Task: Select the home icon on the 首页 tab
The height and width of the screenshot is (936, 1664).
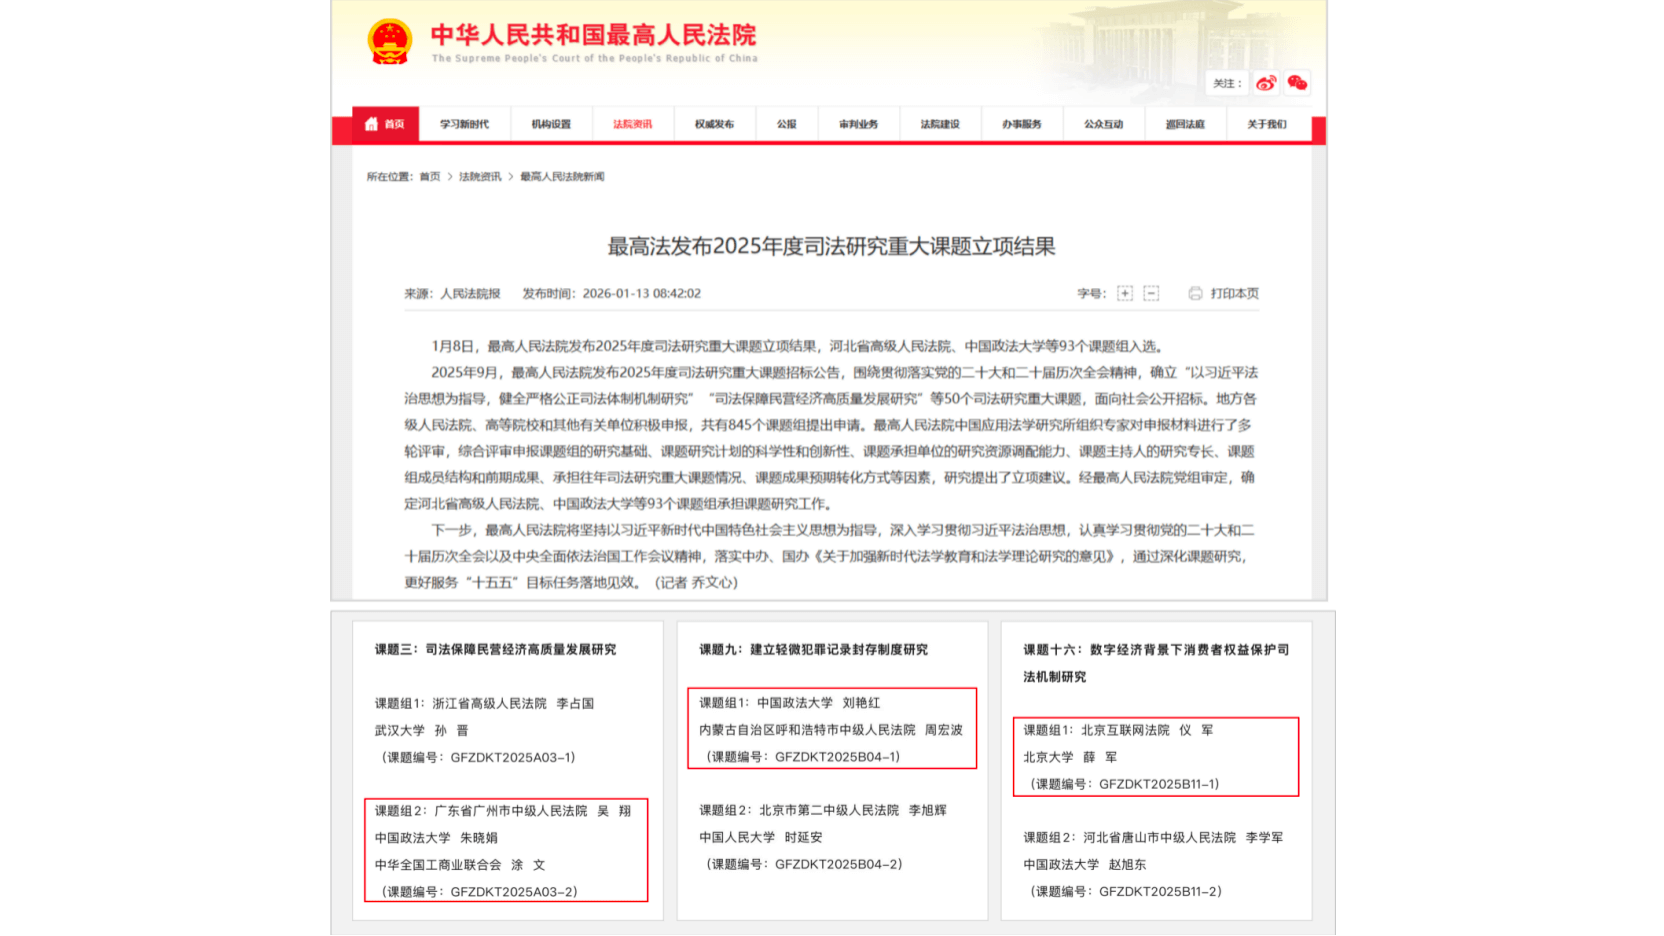Action: pyautogui.click(x=370, y=124)
